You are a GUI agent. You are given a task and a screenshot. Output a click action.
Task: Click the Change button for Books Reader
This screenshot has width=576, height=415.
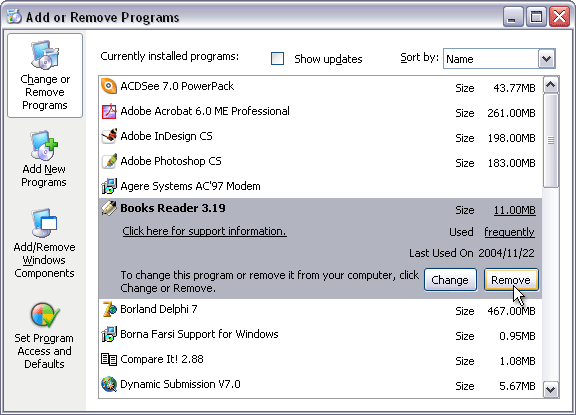point(450,280)
